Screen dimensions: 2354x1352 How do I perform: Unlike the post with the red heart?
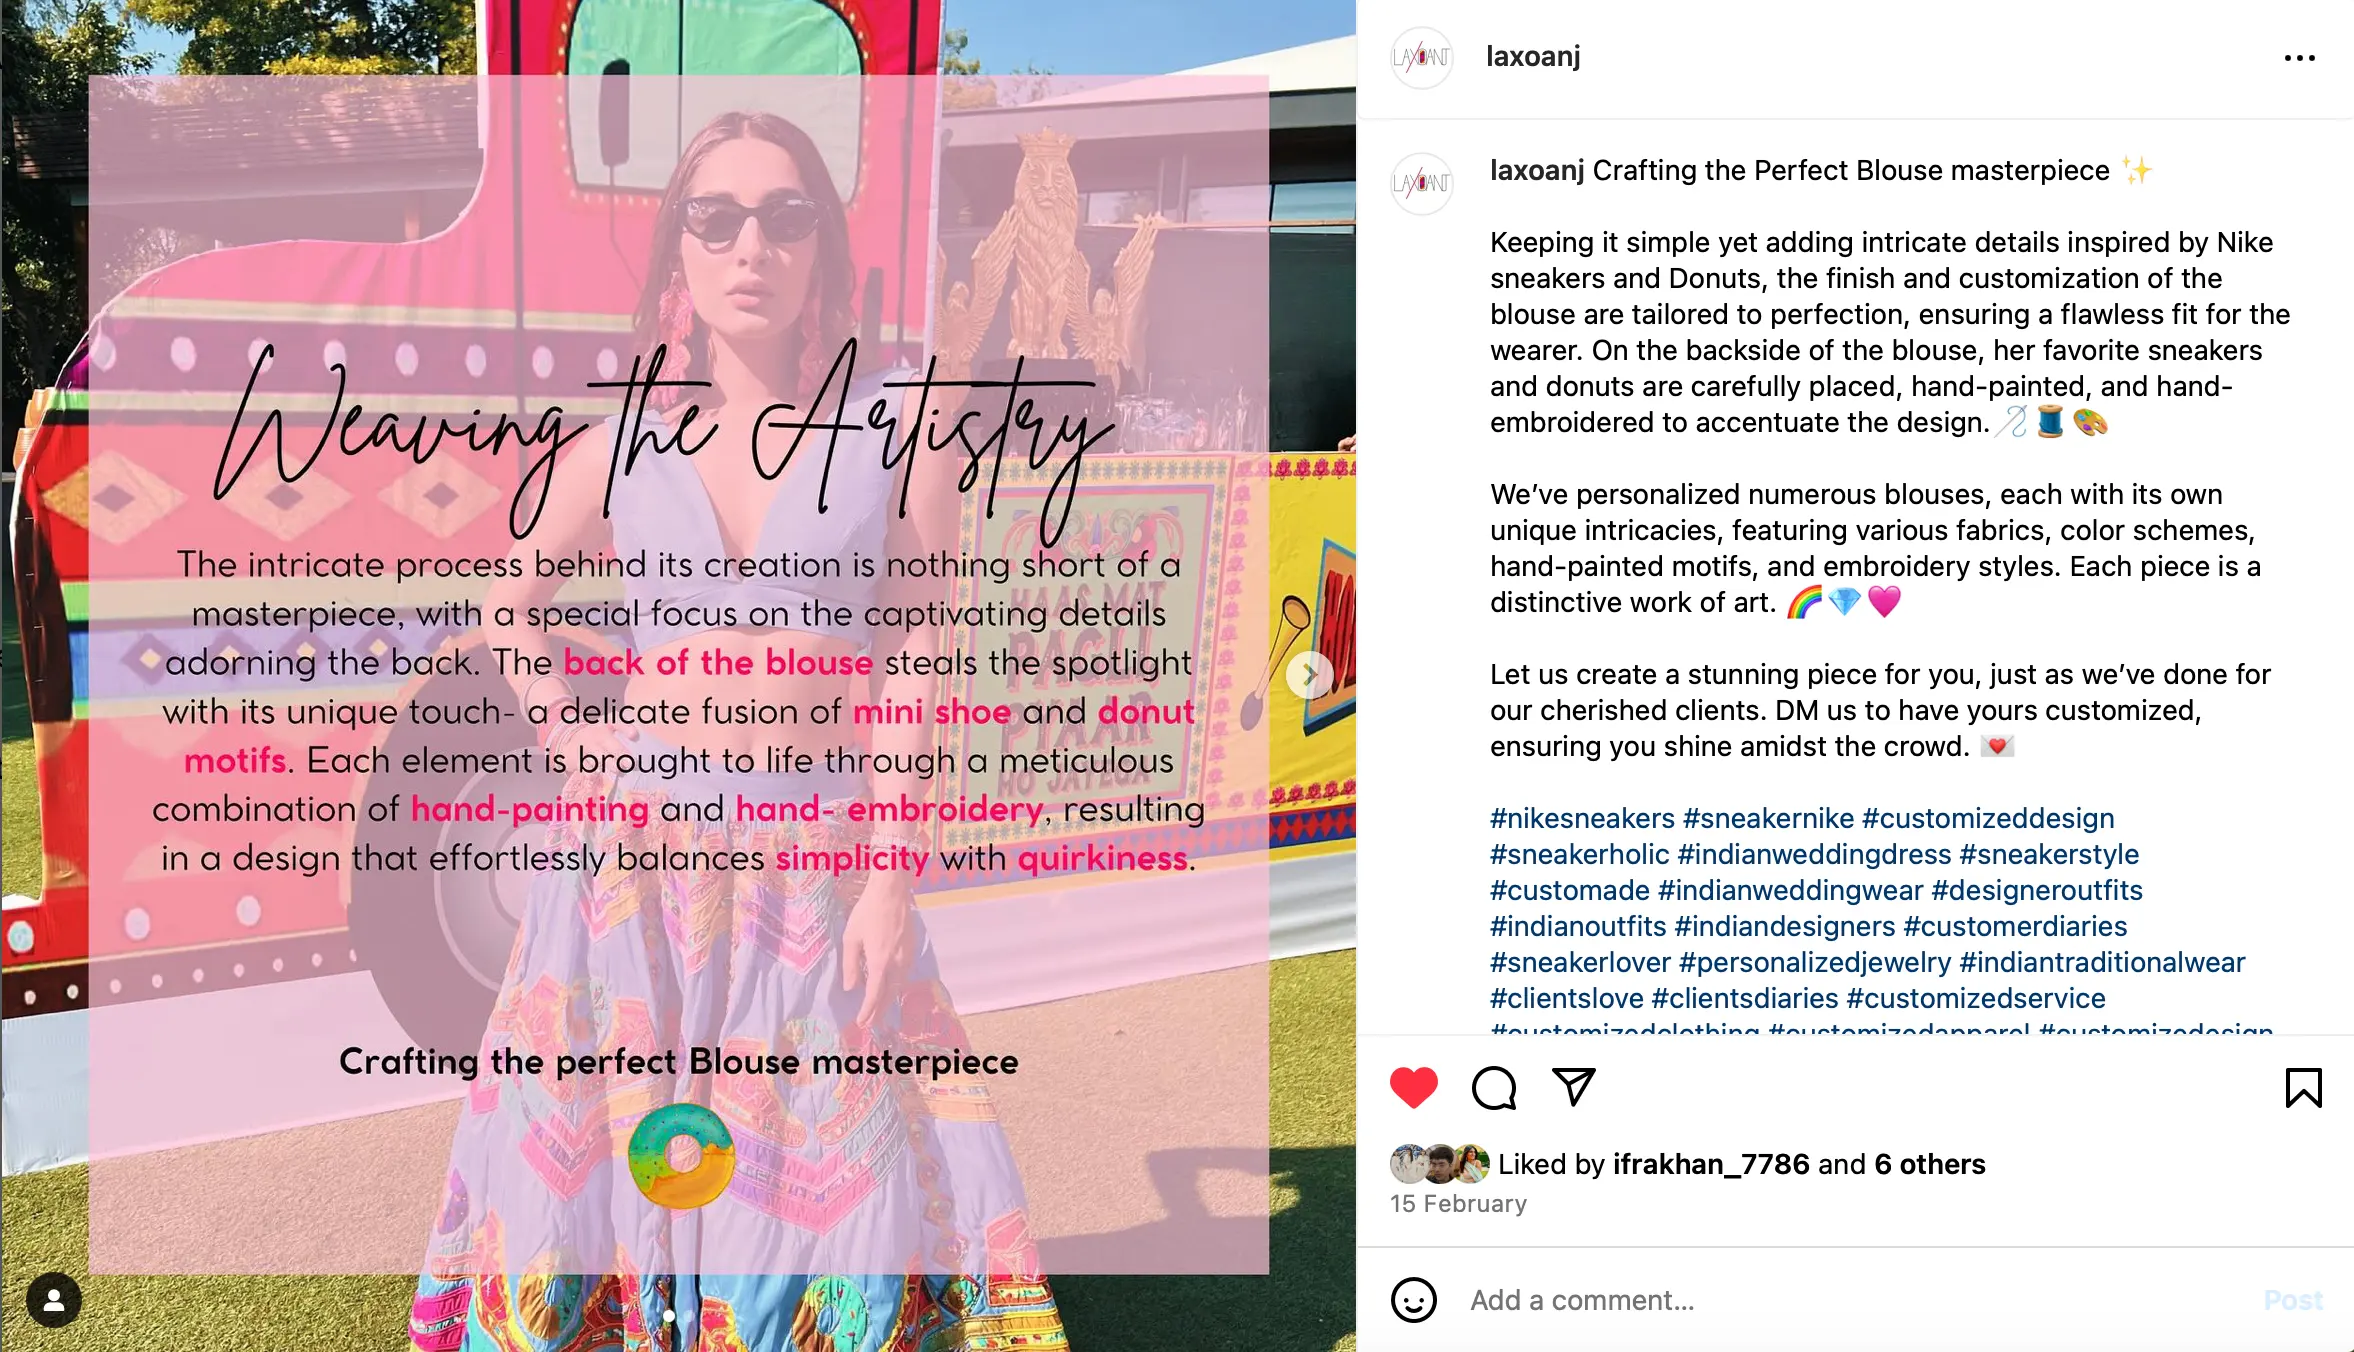1413,1088
